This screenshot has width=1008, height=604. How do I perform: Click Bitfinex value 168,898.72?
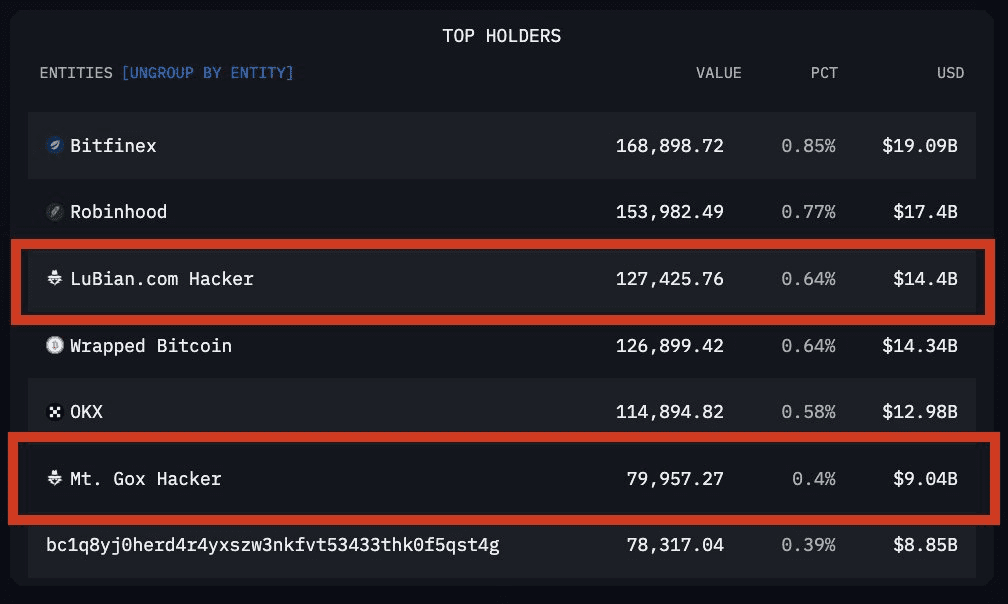[669, 146]
